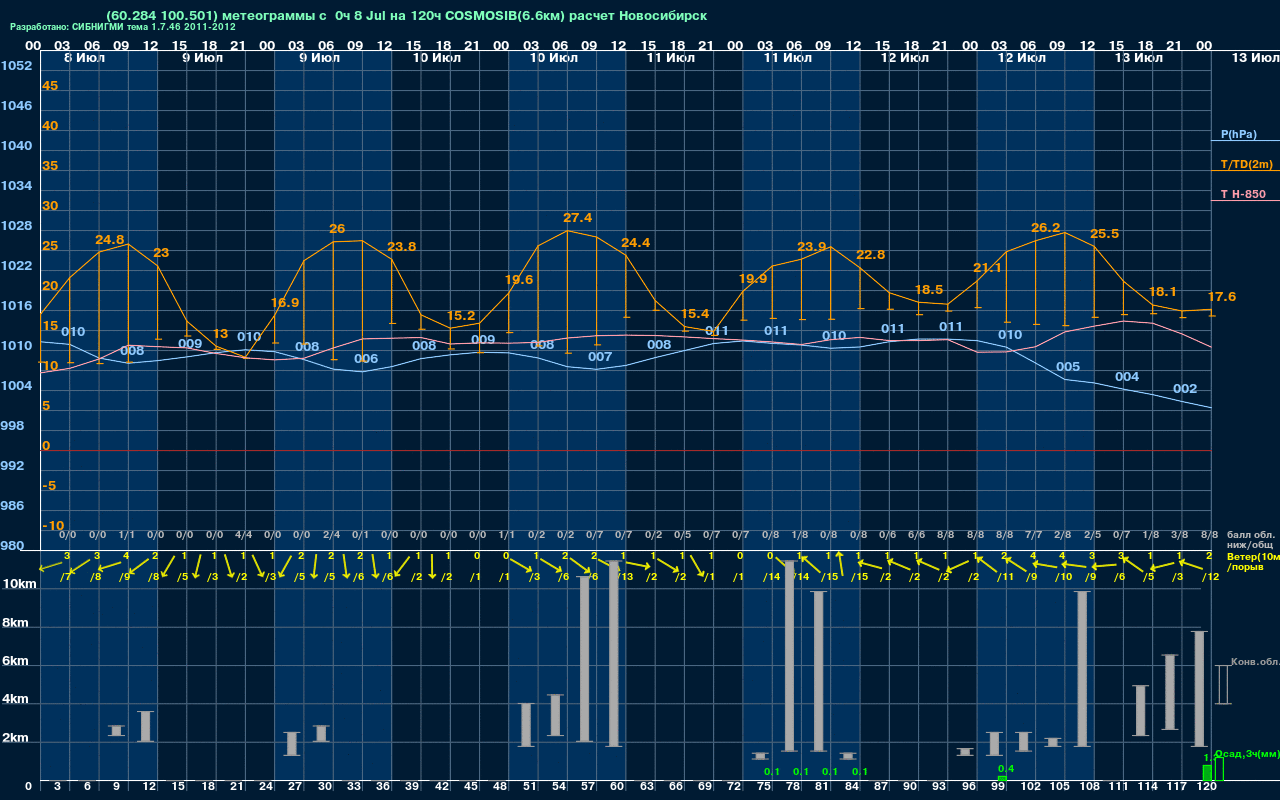Viewport: 1280px width, 800px height.
Task: Click the tall cloud bar above hour 60
Action: (x=615, y=654)
